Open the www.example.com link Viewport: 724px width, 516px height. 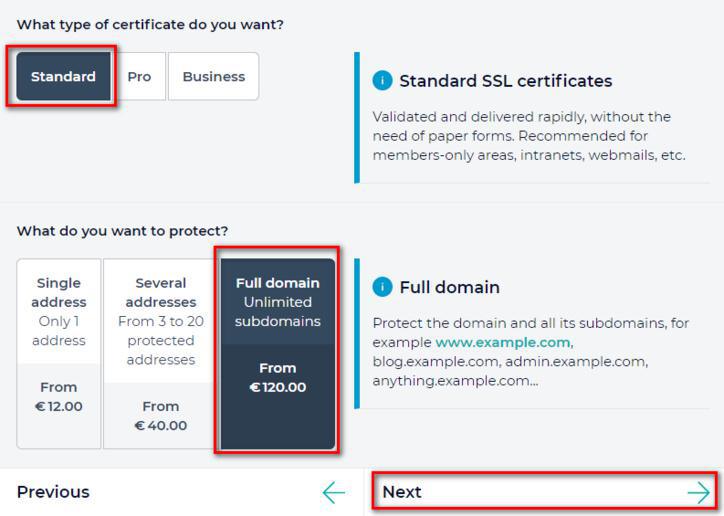click(x=502, y=342)
